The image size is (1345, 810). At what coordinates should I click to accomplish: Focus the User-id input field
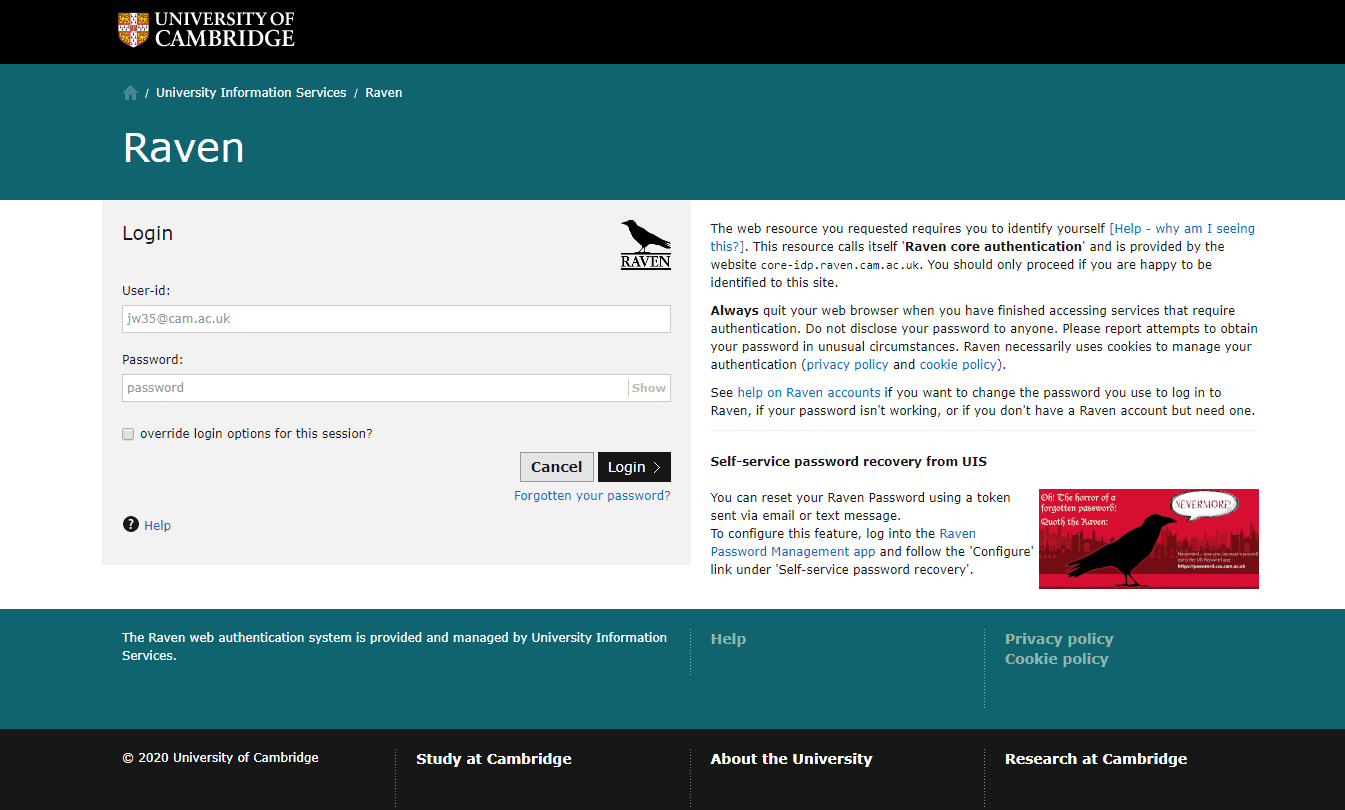pos(396,319)
